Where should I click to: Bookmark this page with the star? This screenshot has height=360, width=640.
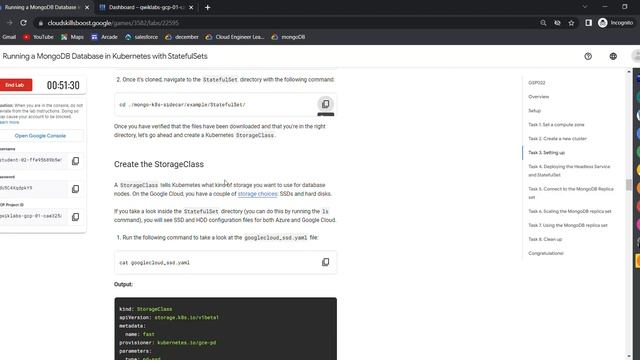point(571,23)
